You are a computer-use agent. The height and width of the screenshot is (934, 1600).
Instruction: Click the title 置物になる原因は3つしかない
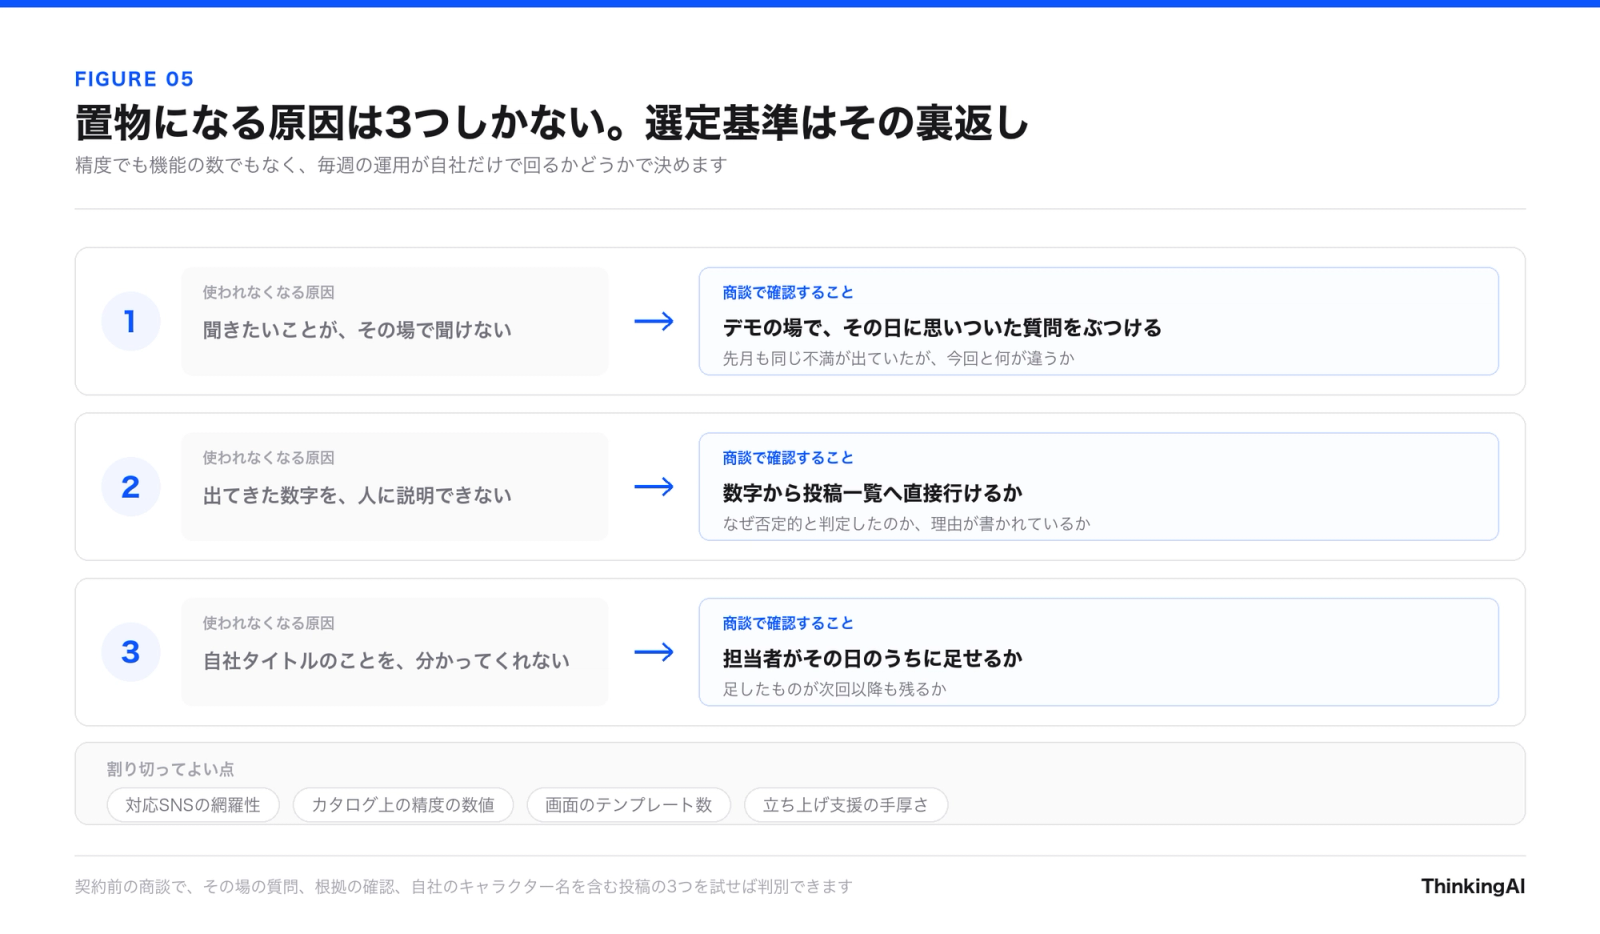(x=552, y=123)
